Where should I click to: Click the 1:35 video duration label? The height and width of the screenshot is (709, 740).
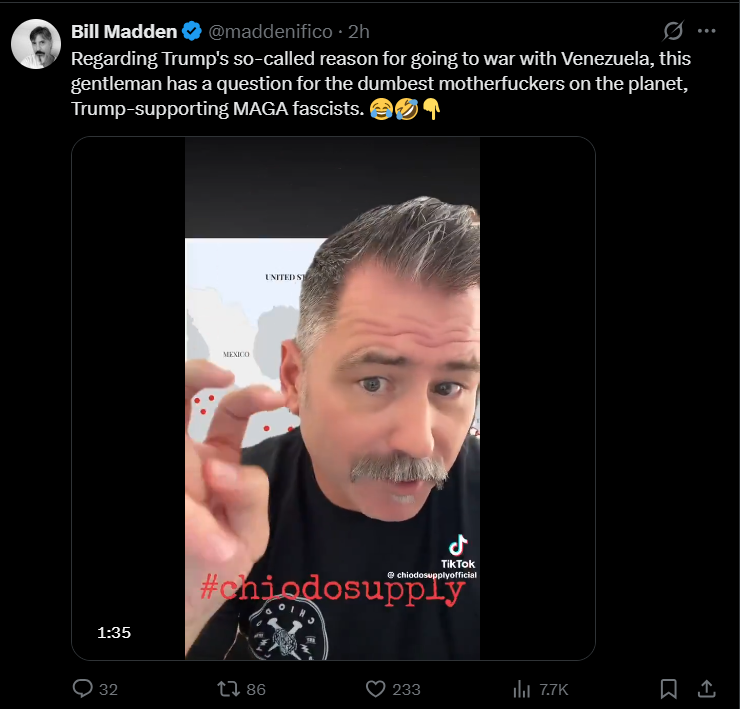(114, 633)
